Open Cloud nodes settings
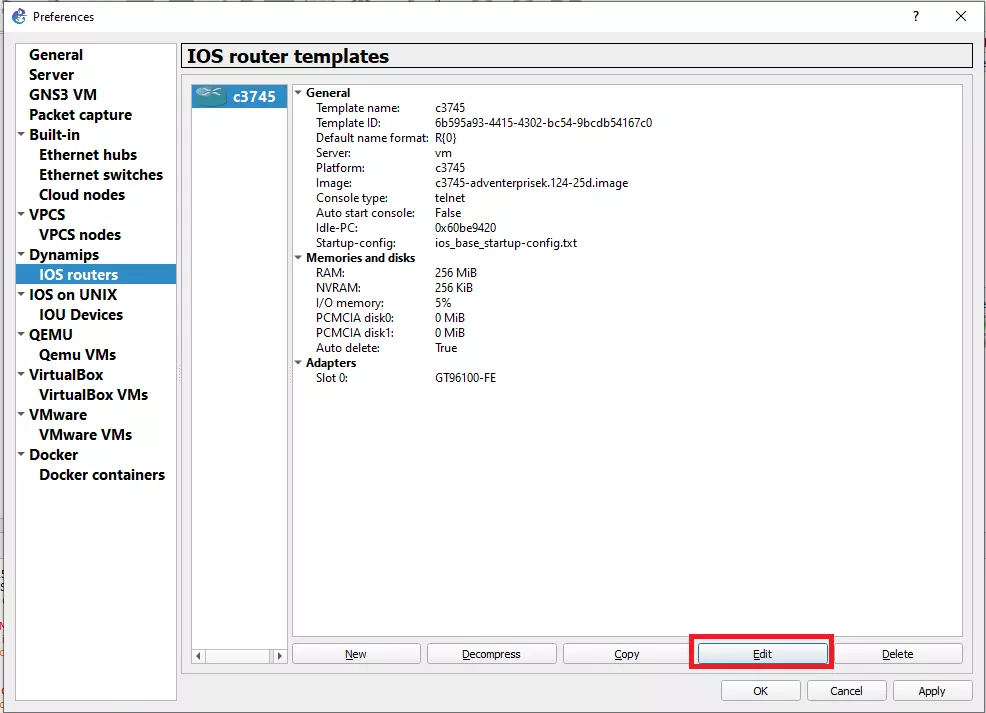This screenshot has width=986, height=713. tap(82, 195)
